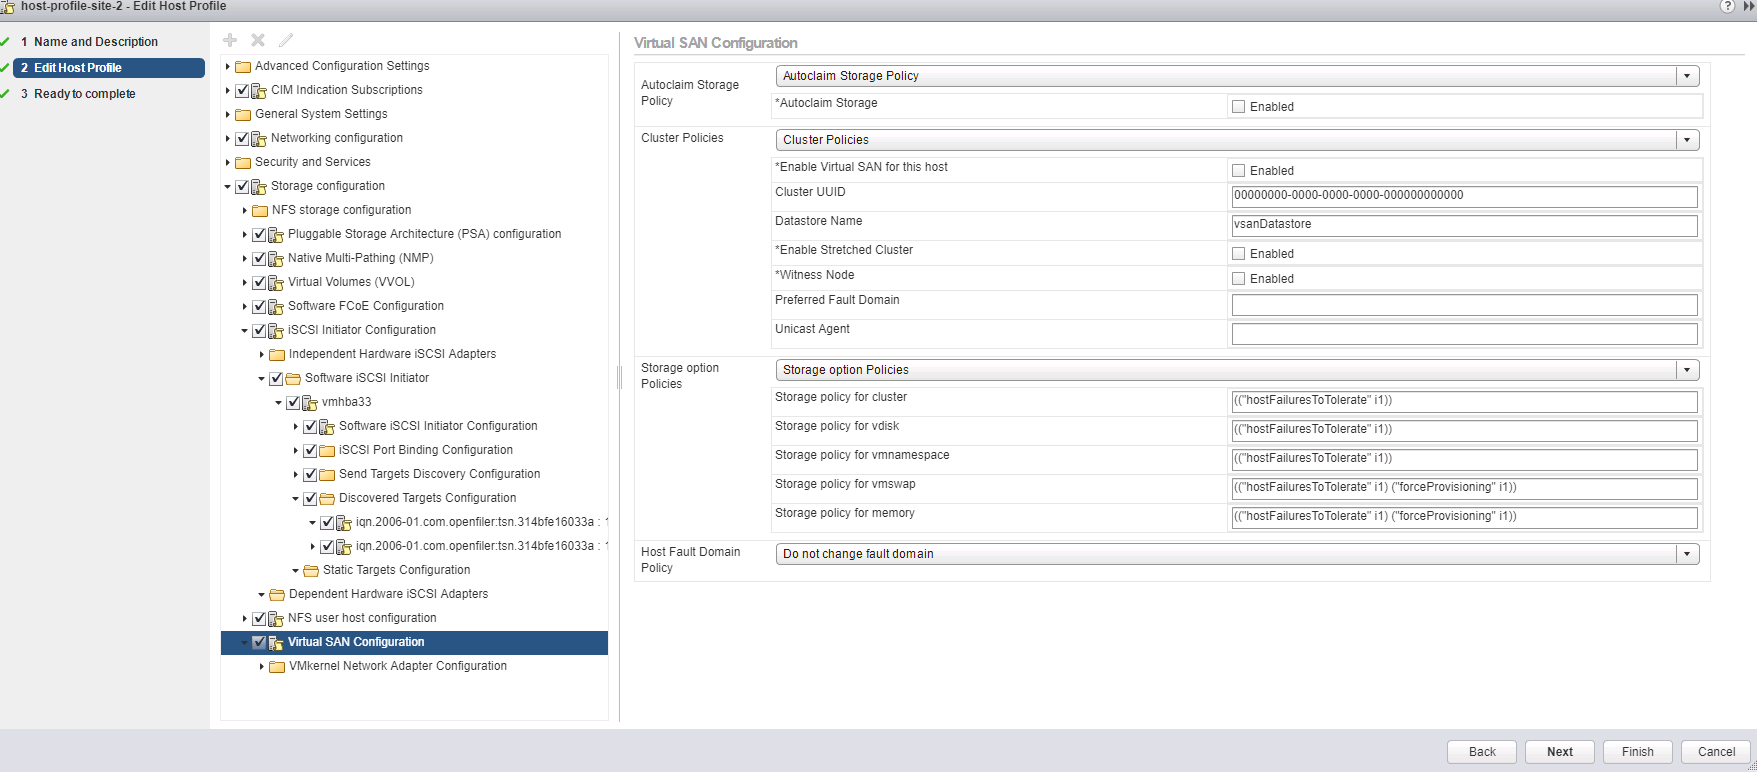Image resolution: width=1757 pixels, height=772 pixels.
Task: Select the Ready to complete step
Action: (x=85, y=94)
